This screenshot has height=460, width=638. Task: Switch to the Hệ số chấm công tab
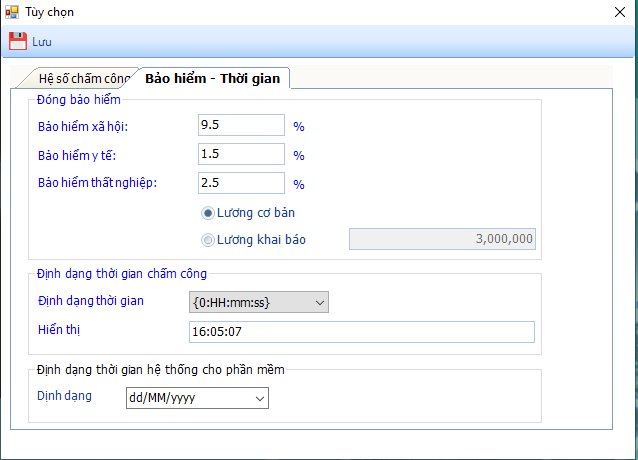point(80,78)
